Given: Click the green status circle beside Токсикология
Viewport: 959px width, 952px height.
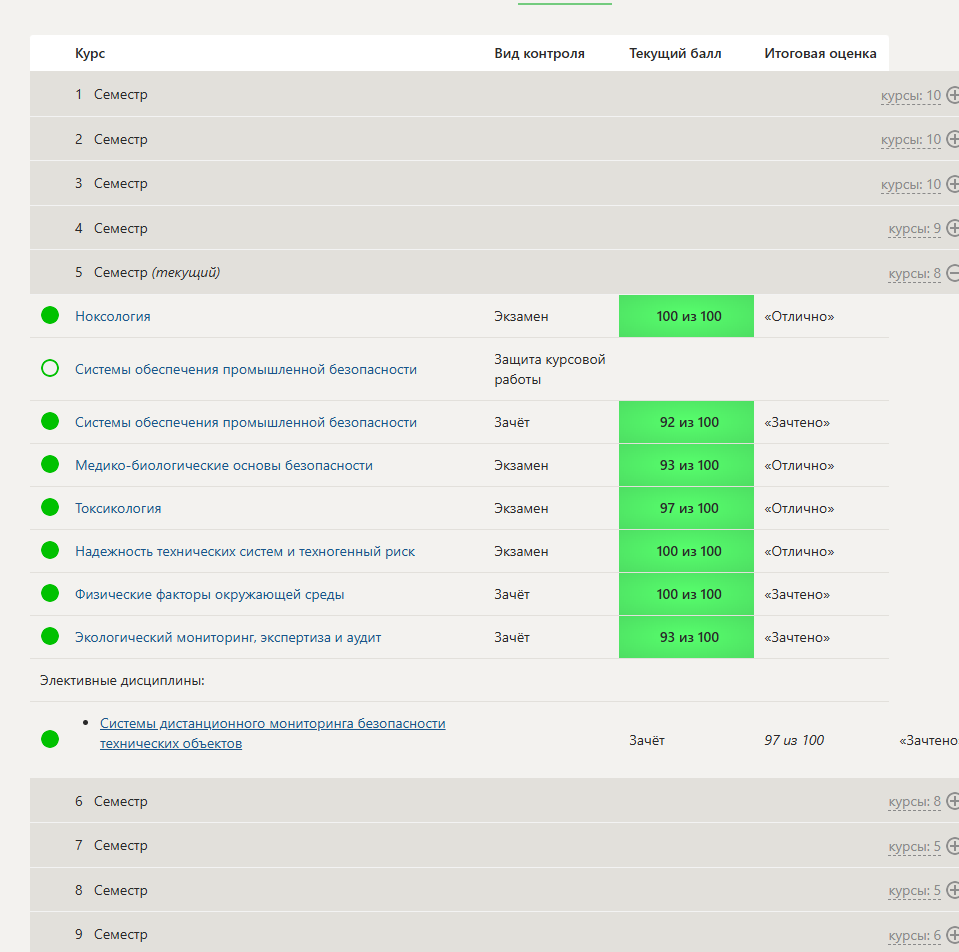Looking at the screenshot, I should pyautogui.click(x=50, y=508).
